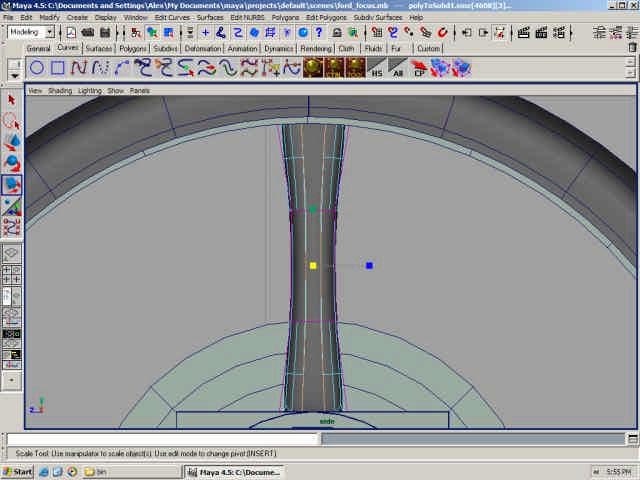This screenshot has height=480, width=640.
Task: Click the NURBS square shelf icon
Action: (58, 68)
